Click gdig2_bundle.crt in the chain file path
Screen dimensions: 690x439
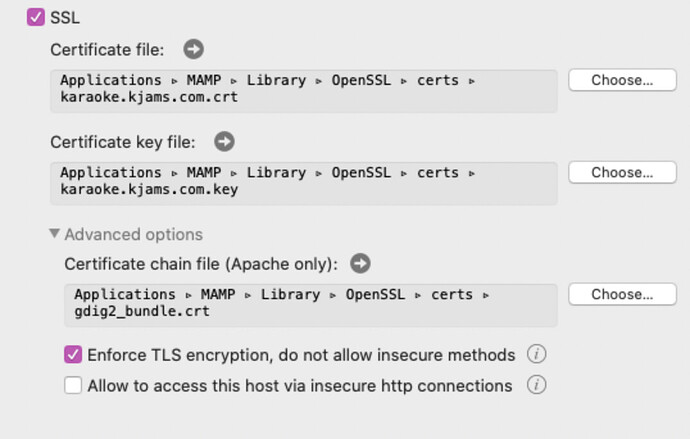(x=141, y=311)
